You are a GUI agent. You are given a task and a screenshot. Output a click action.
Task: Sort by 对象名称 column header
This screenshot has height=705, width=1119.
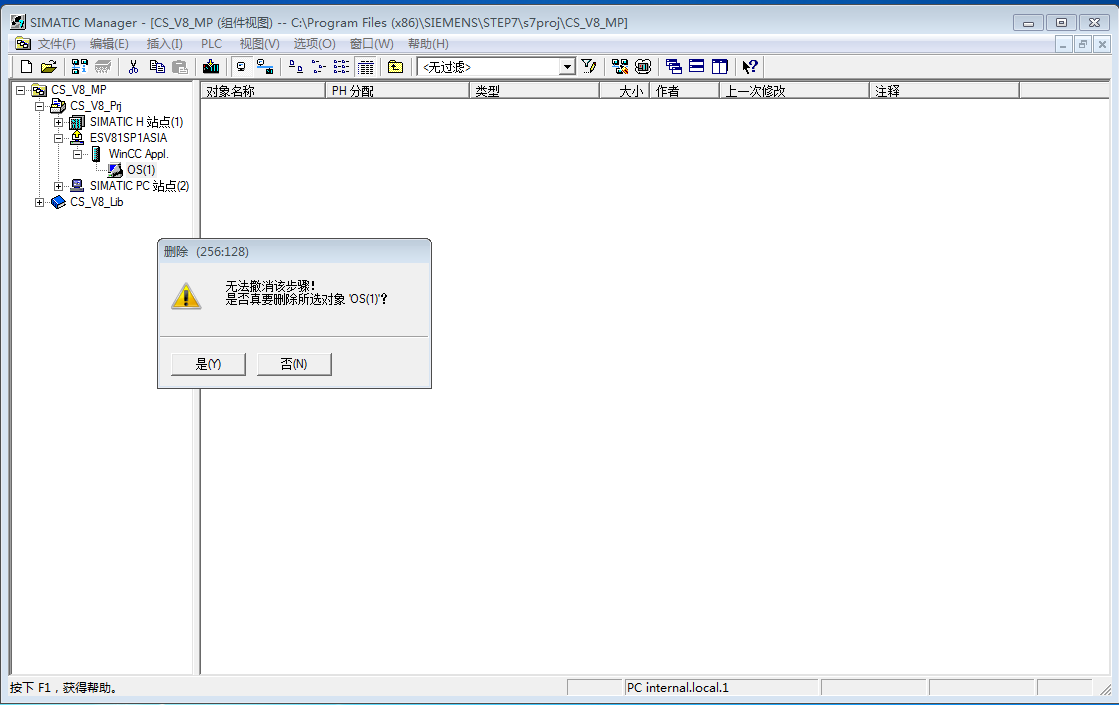[263, 91]
